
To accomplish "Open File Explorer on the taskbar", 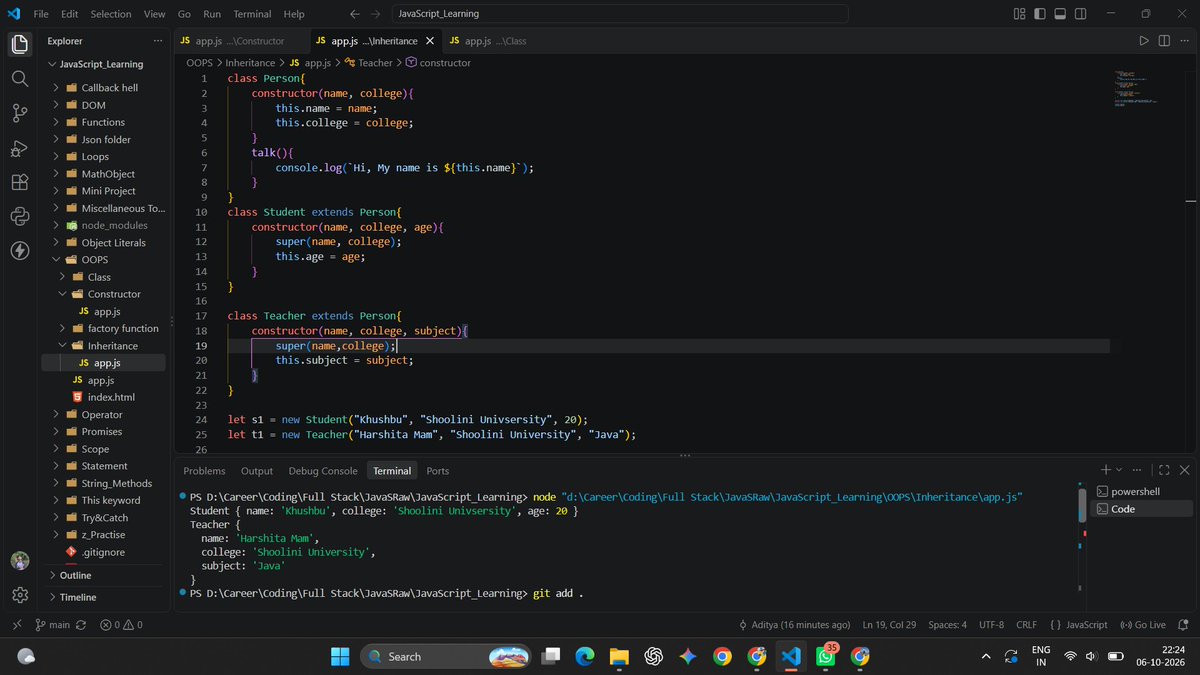I will [x=619, y=656].
